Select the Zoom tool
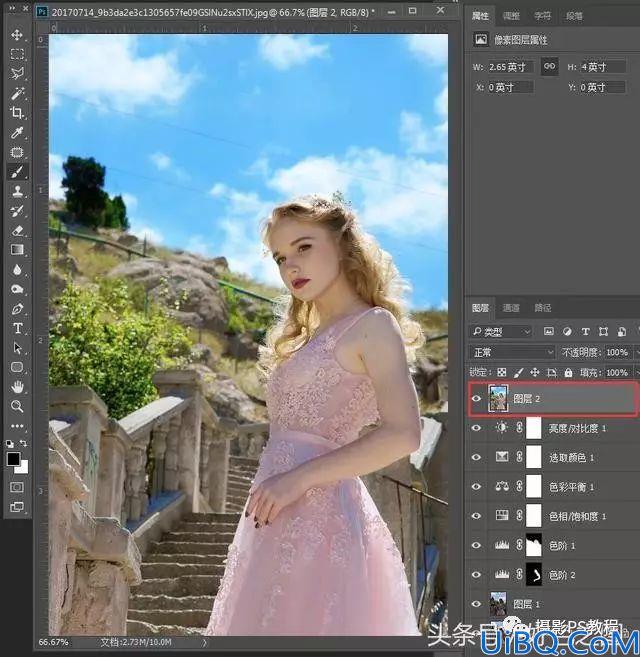The width and height of the screenshot is (640, 657). point(17,406)
